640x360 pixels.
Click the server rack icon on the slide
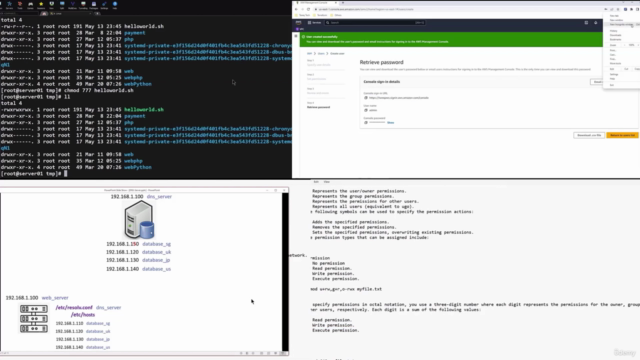click(x=34, y=318)
